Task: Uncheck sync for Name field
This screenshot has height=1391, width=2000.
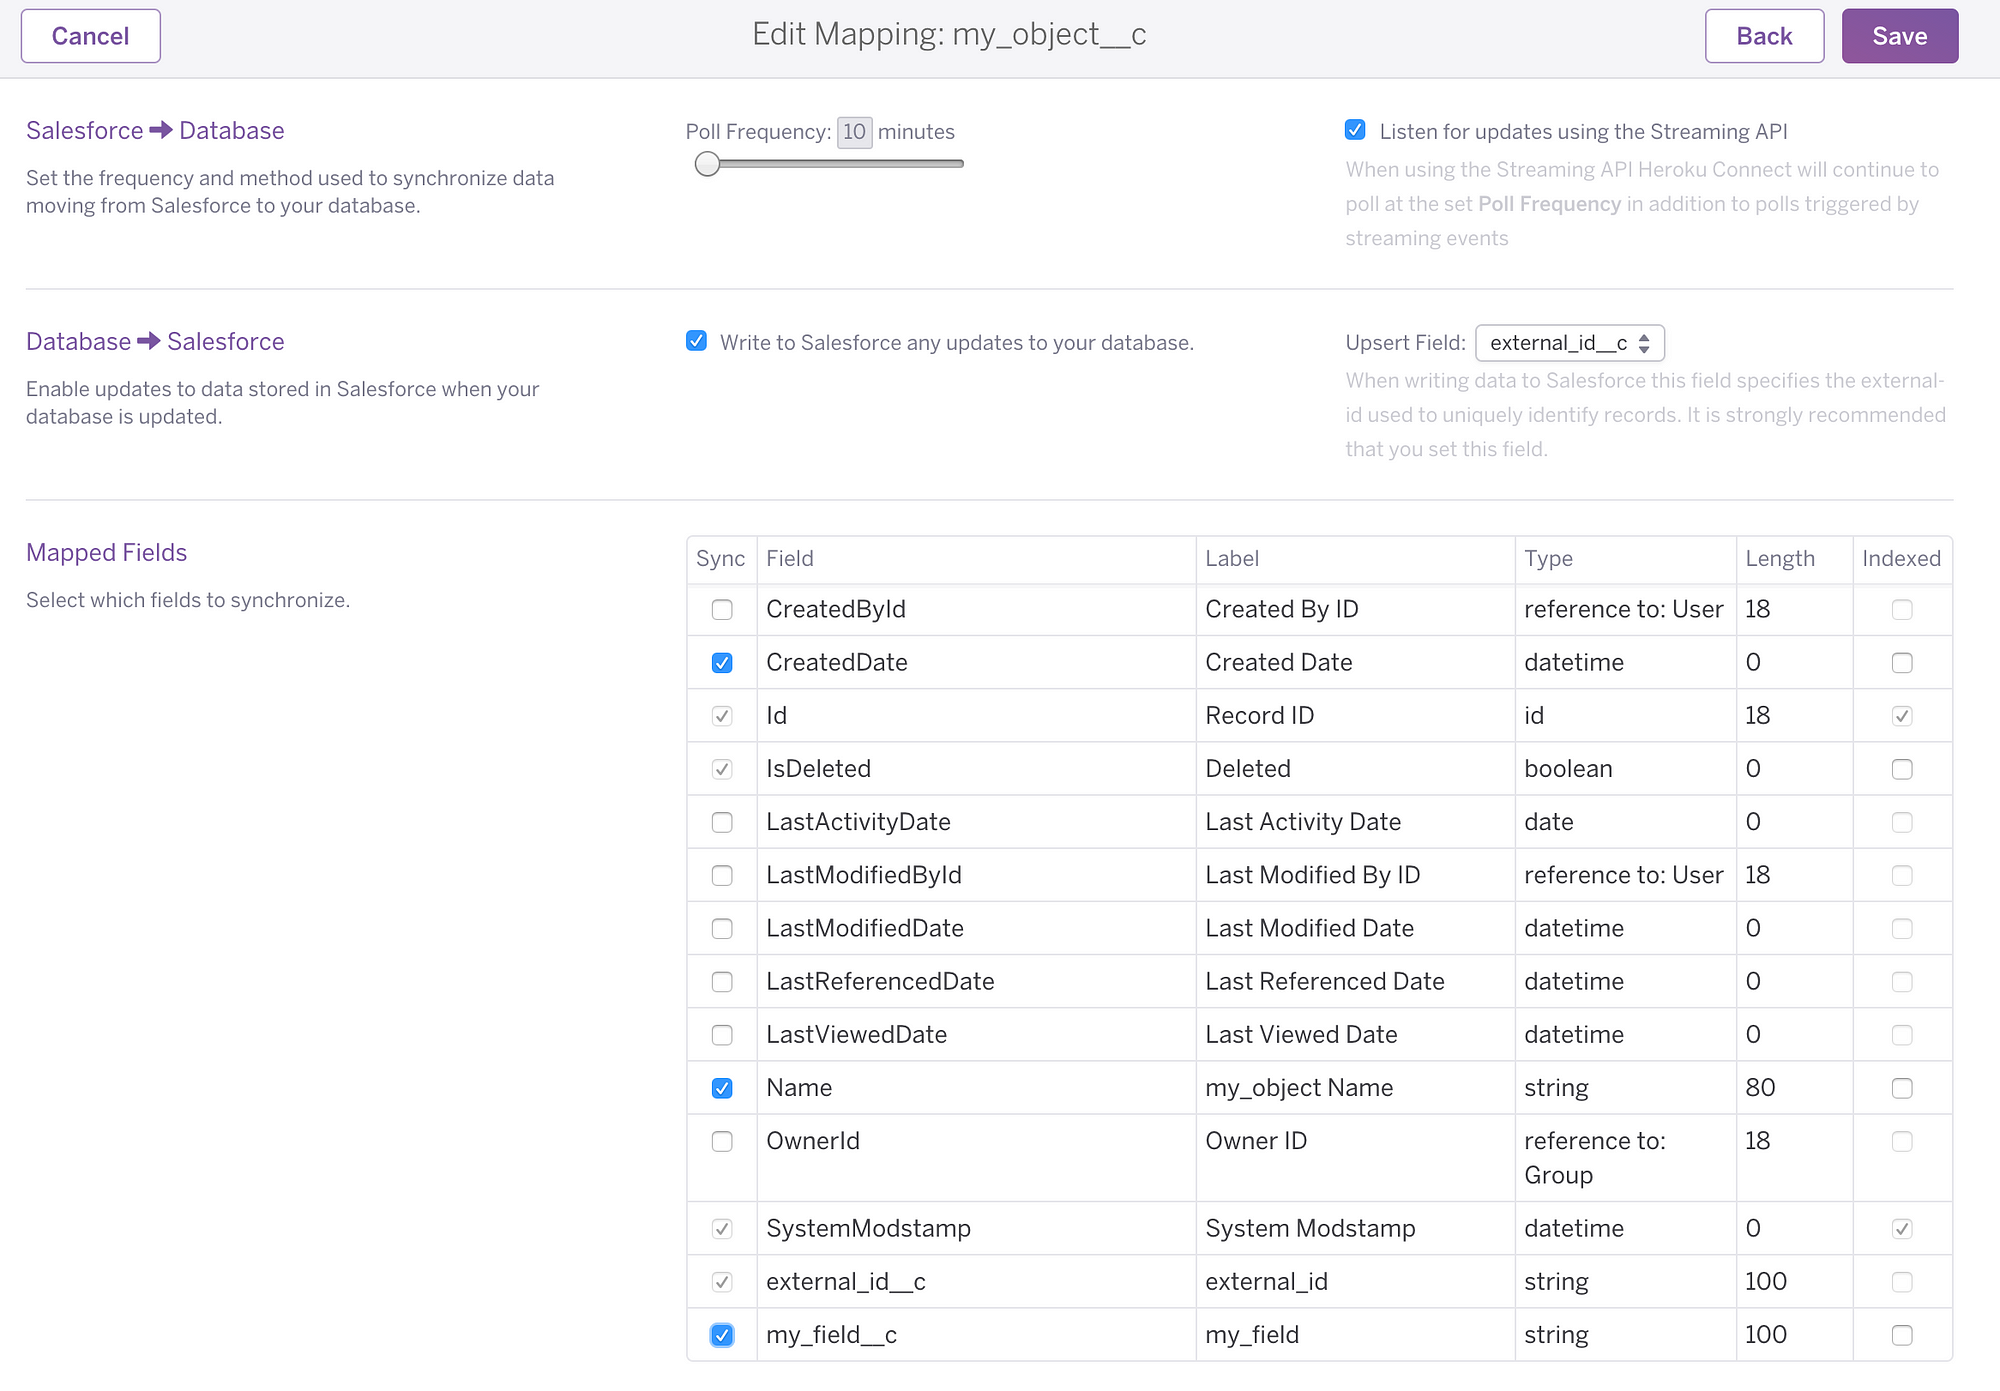Action: (722, 1088)
